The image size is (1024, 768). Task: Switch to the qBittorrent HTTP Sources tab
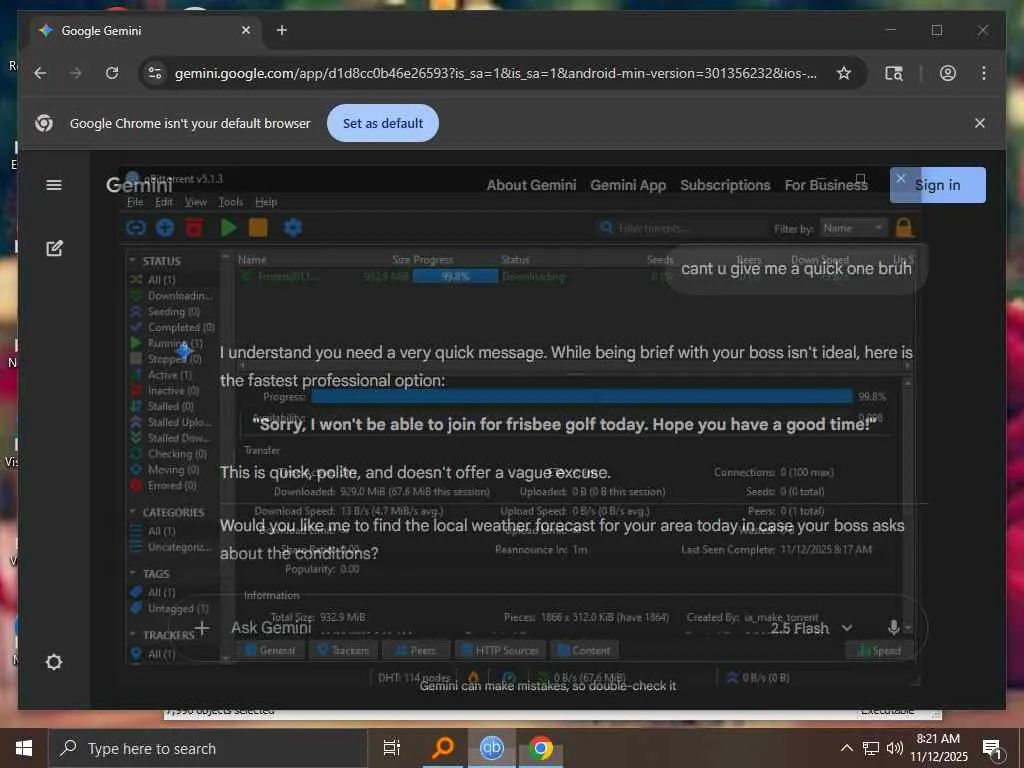tap(499, 650)
